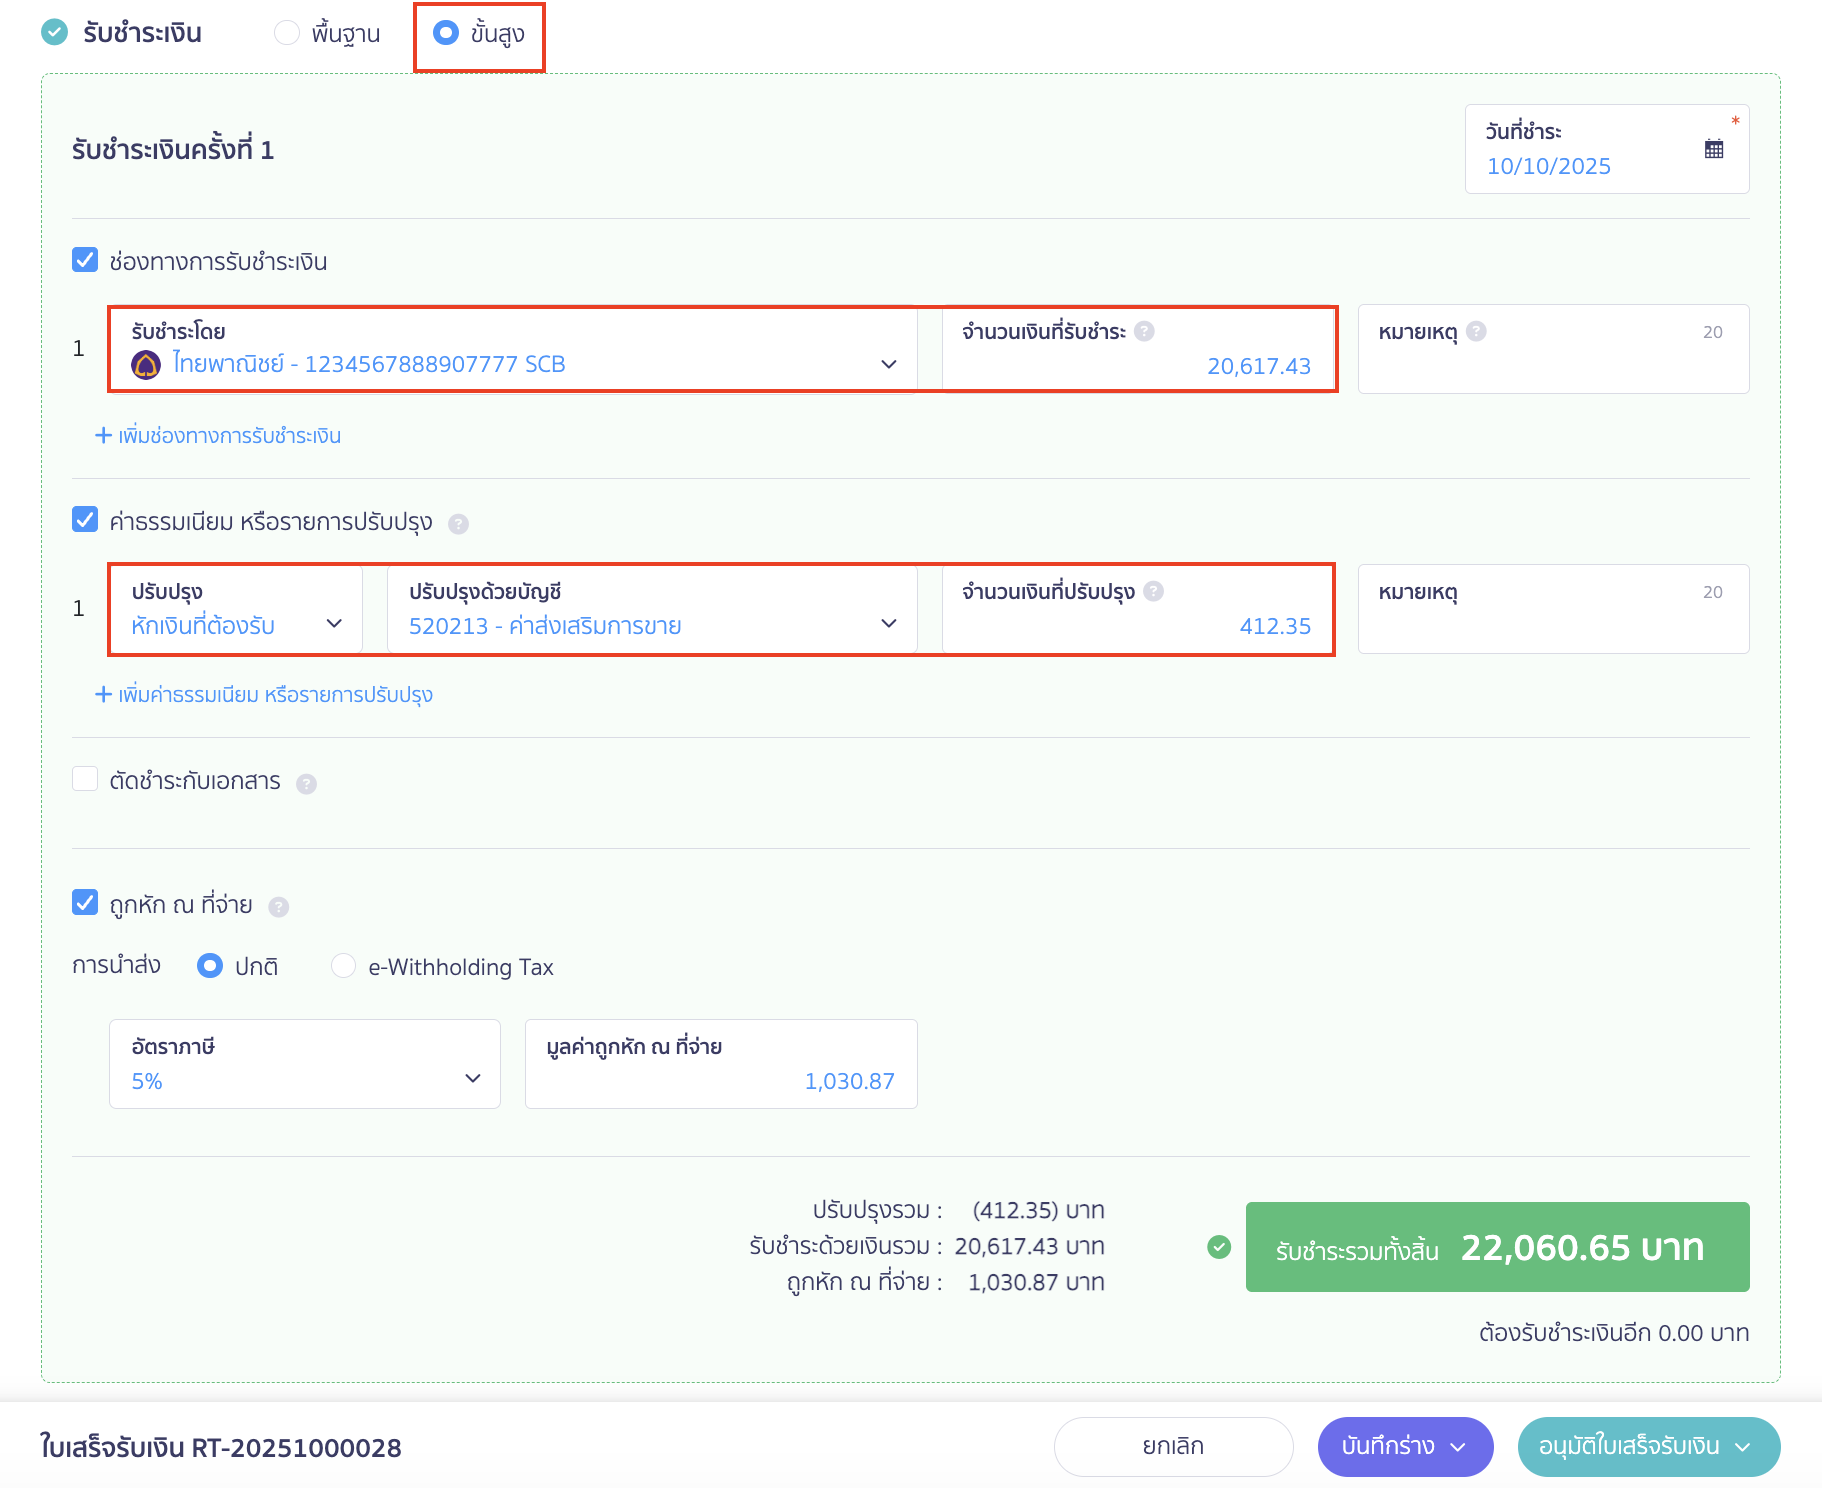Viewport: 1822px width, 1488px height.
Task: Click help icon beside ถูกหัก ณ ที่จ่าย
Action: click(x=279, y=907)
